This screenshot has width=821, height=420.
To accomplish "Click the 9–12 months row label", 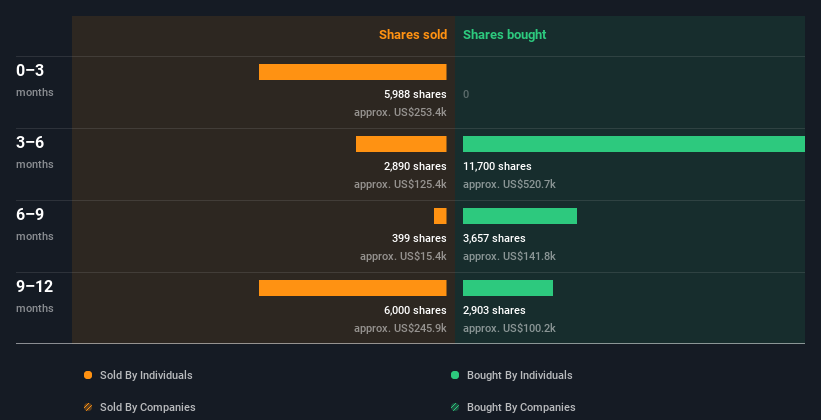I will click(35, 296).
